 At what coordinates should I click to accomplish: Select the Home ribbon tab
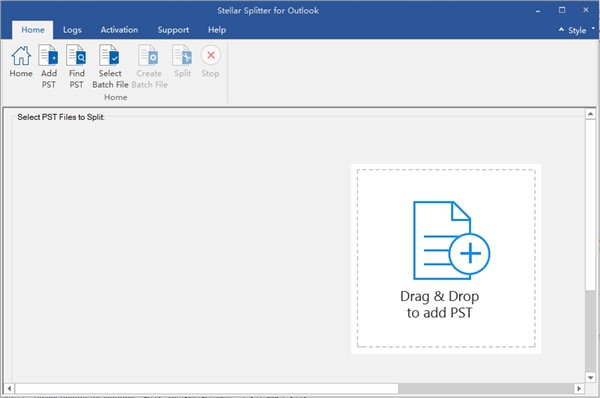click(x=33, y=30)
